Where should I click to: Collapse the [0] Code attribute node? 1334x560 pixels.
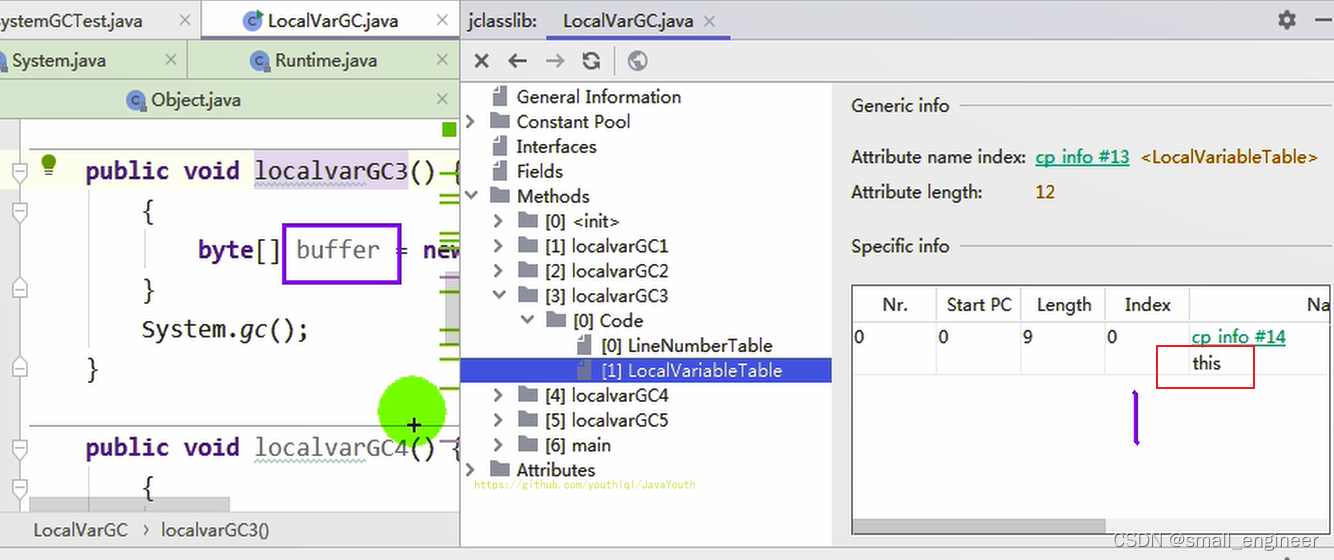(527, 321)
